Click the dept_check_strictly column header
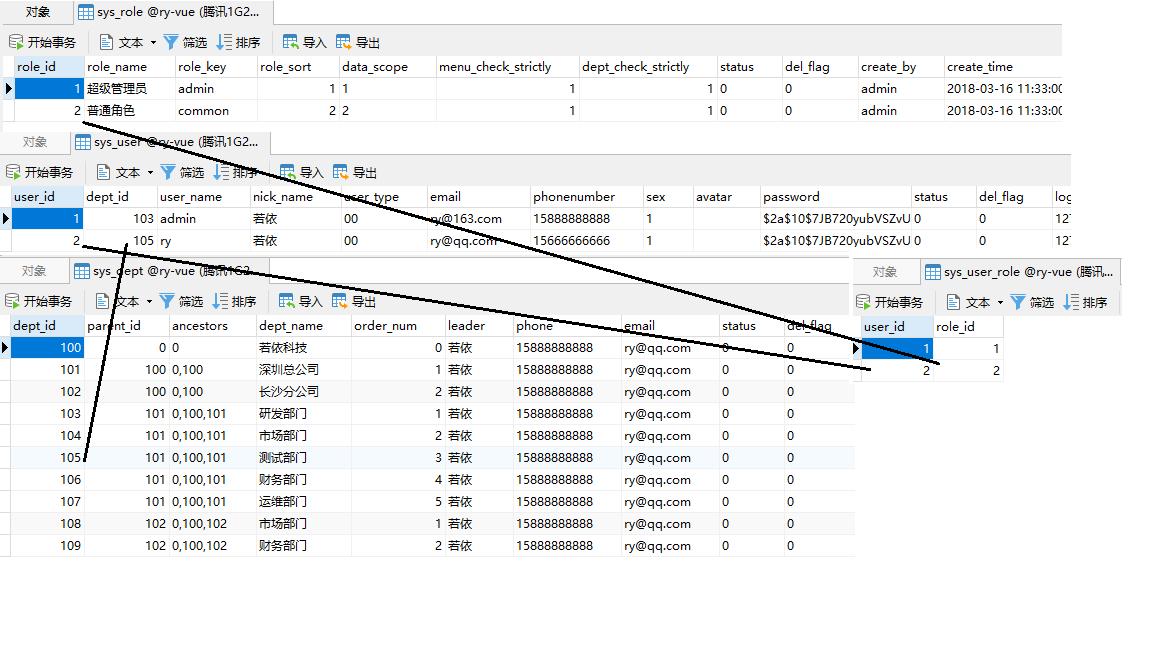Viewport: 1152px width, 648px height. 648,67
